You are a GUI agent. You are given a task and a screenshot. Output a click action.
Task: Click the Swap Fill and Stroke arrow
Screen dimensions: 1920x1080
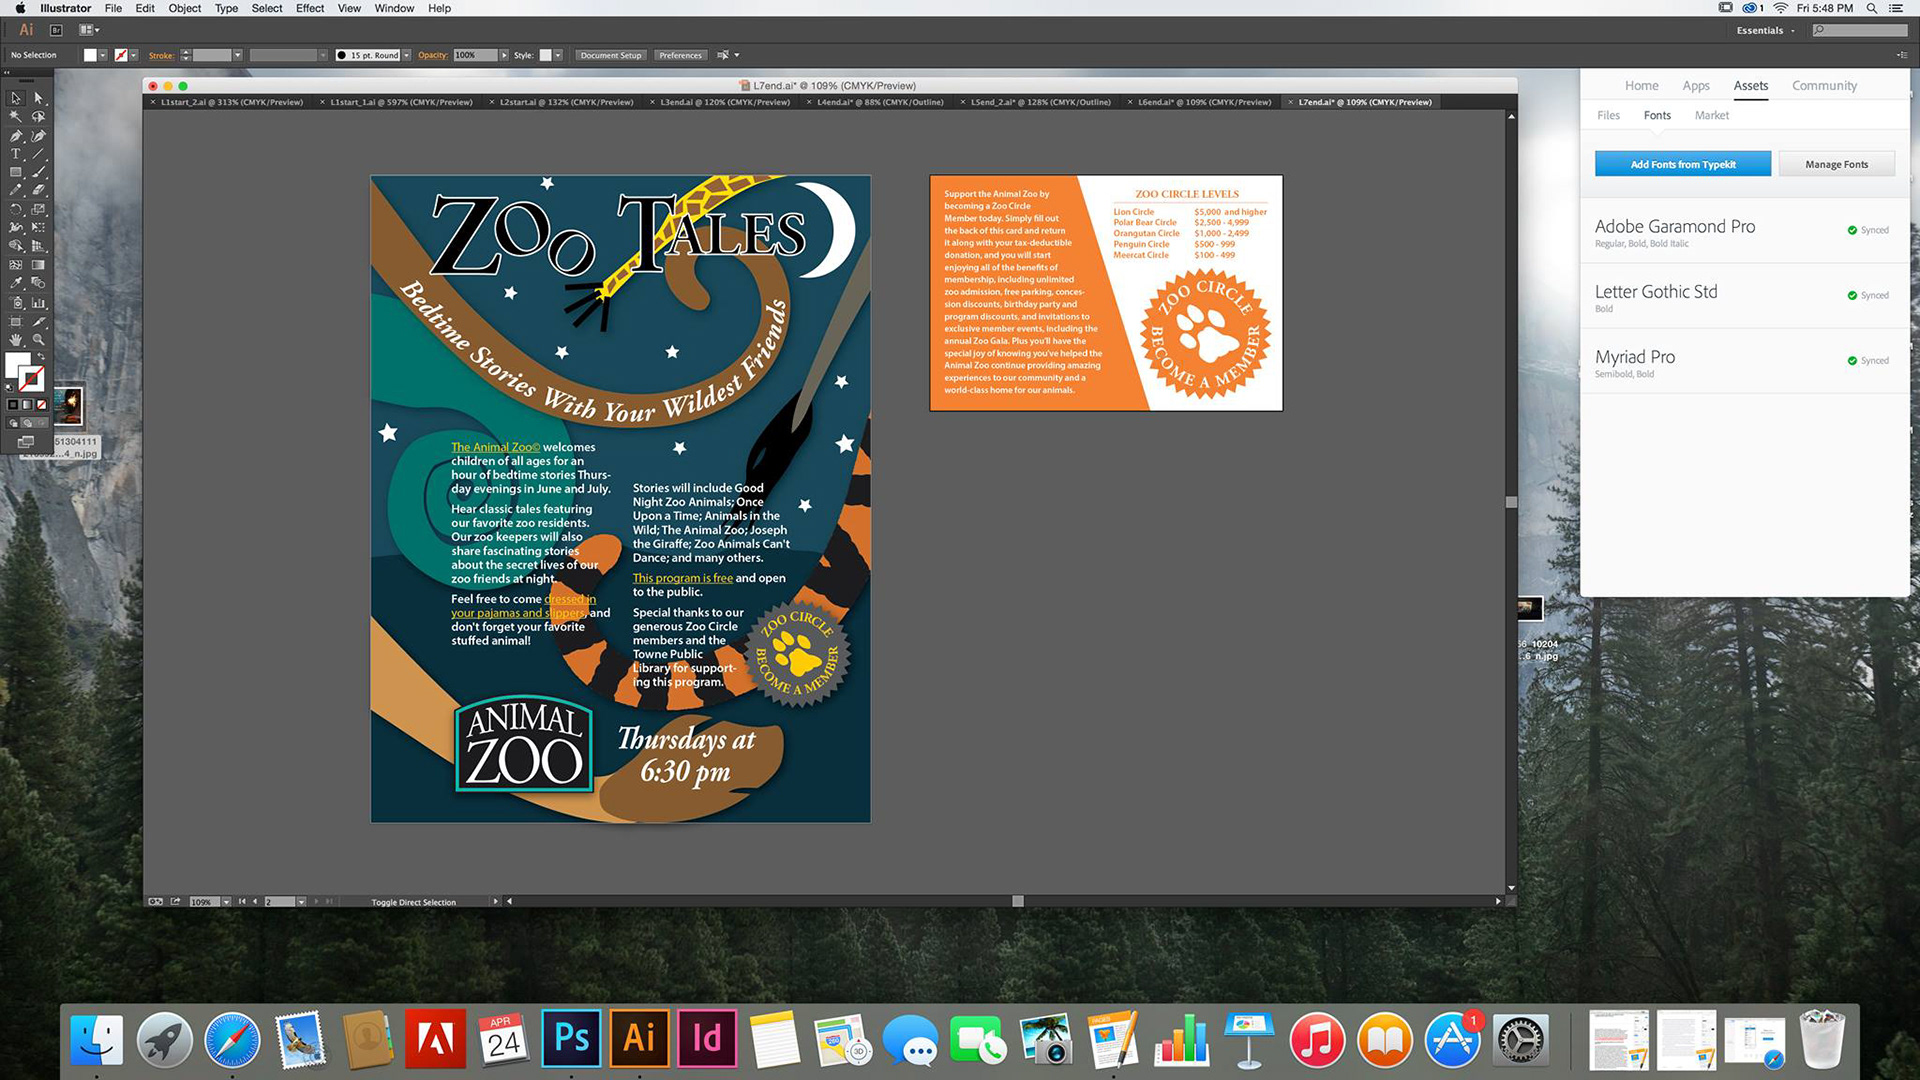point(41,356)
